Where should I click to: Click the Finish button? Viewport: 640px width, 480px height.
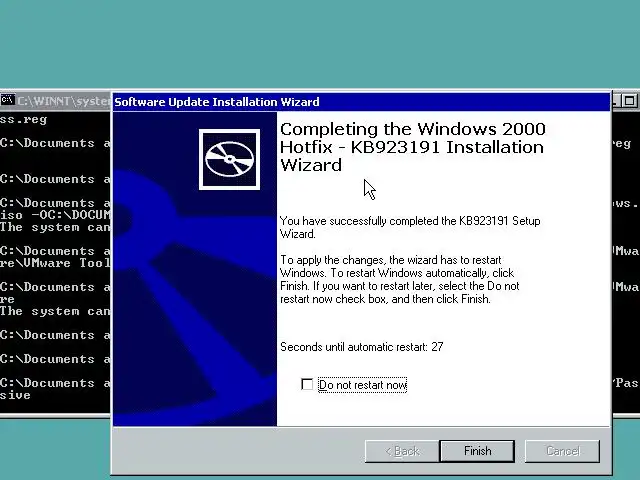coord(477,451)
